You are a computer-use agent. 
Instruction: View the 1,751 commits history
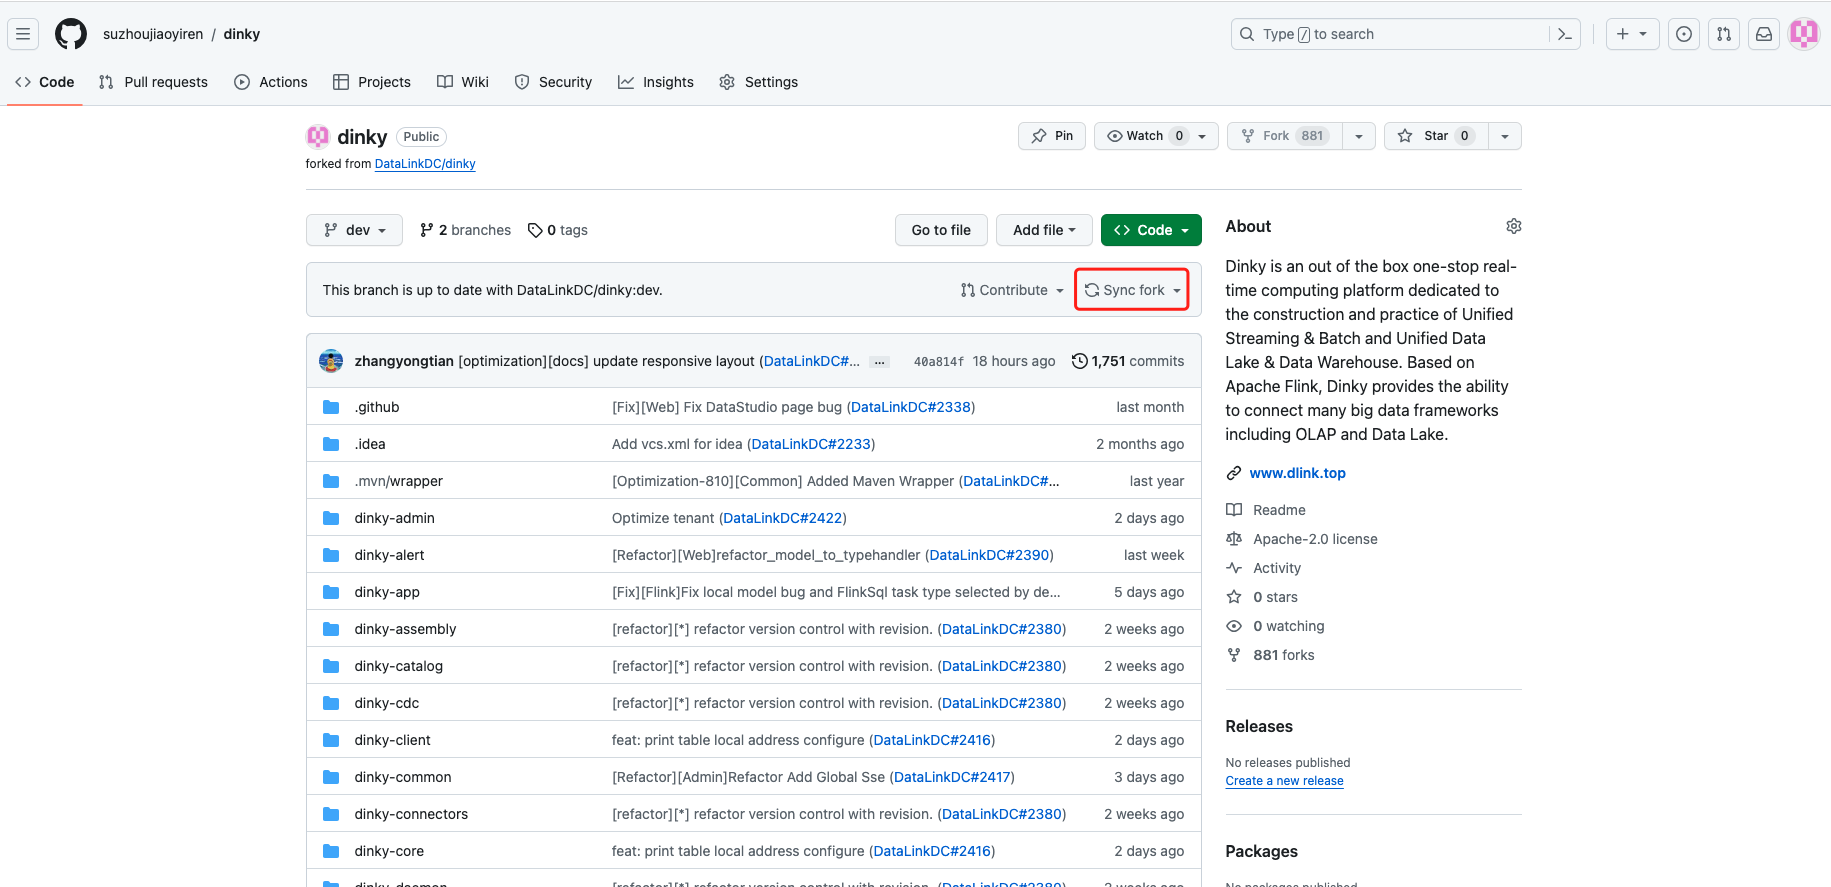click(1128, 361)
